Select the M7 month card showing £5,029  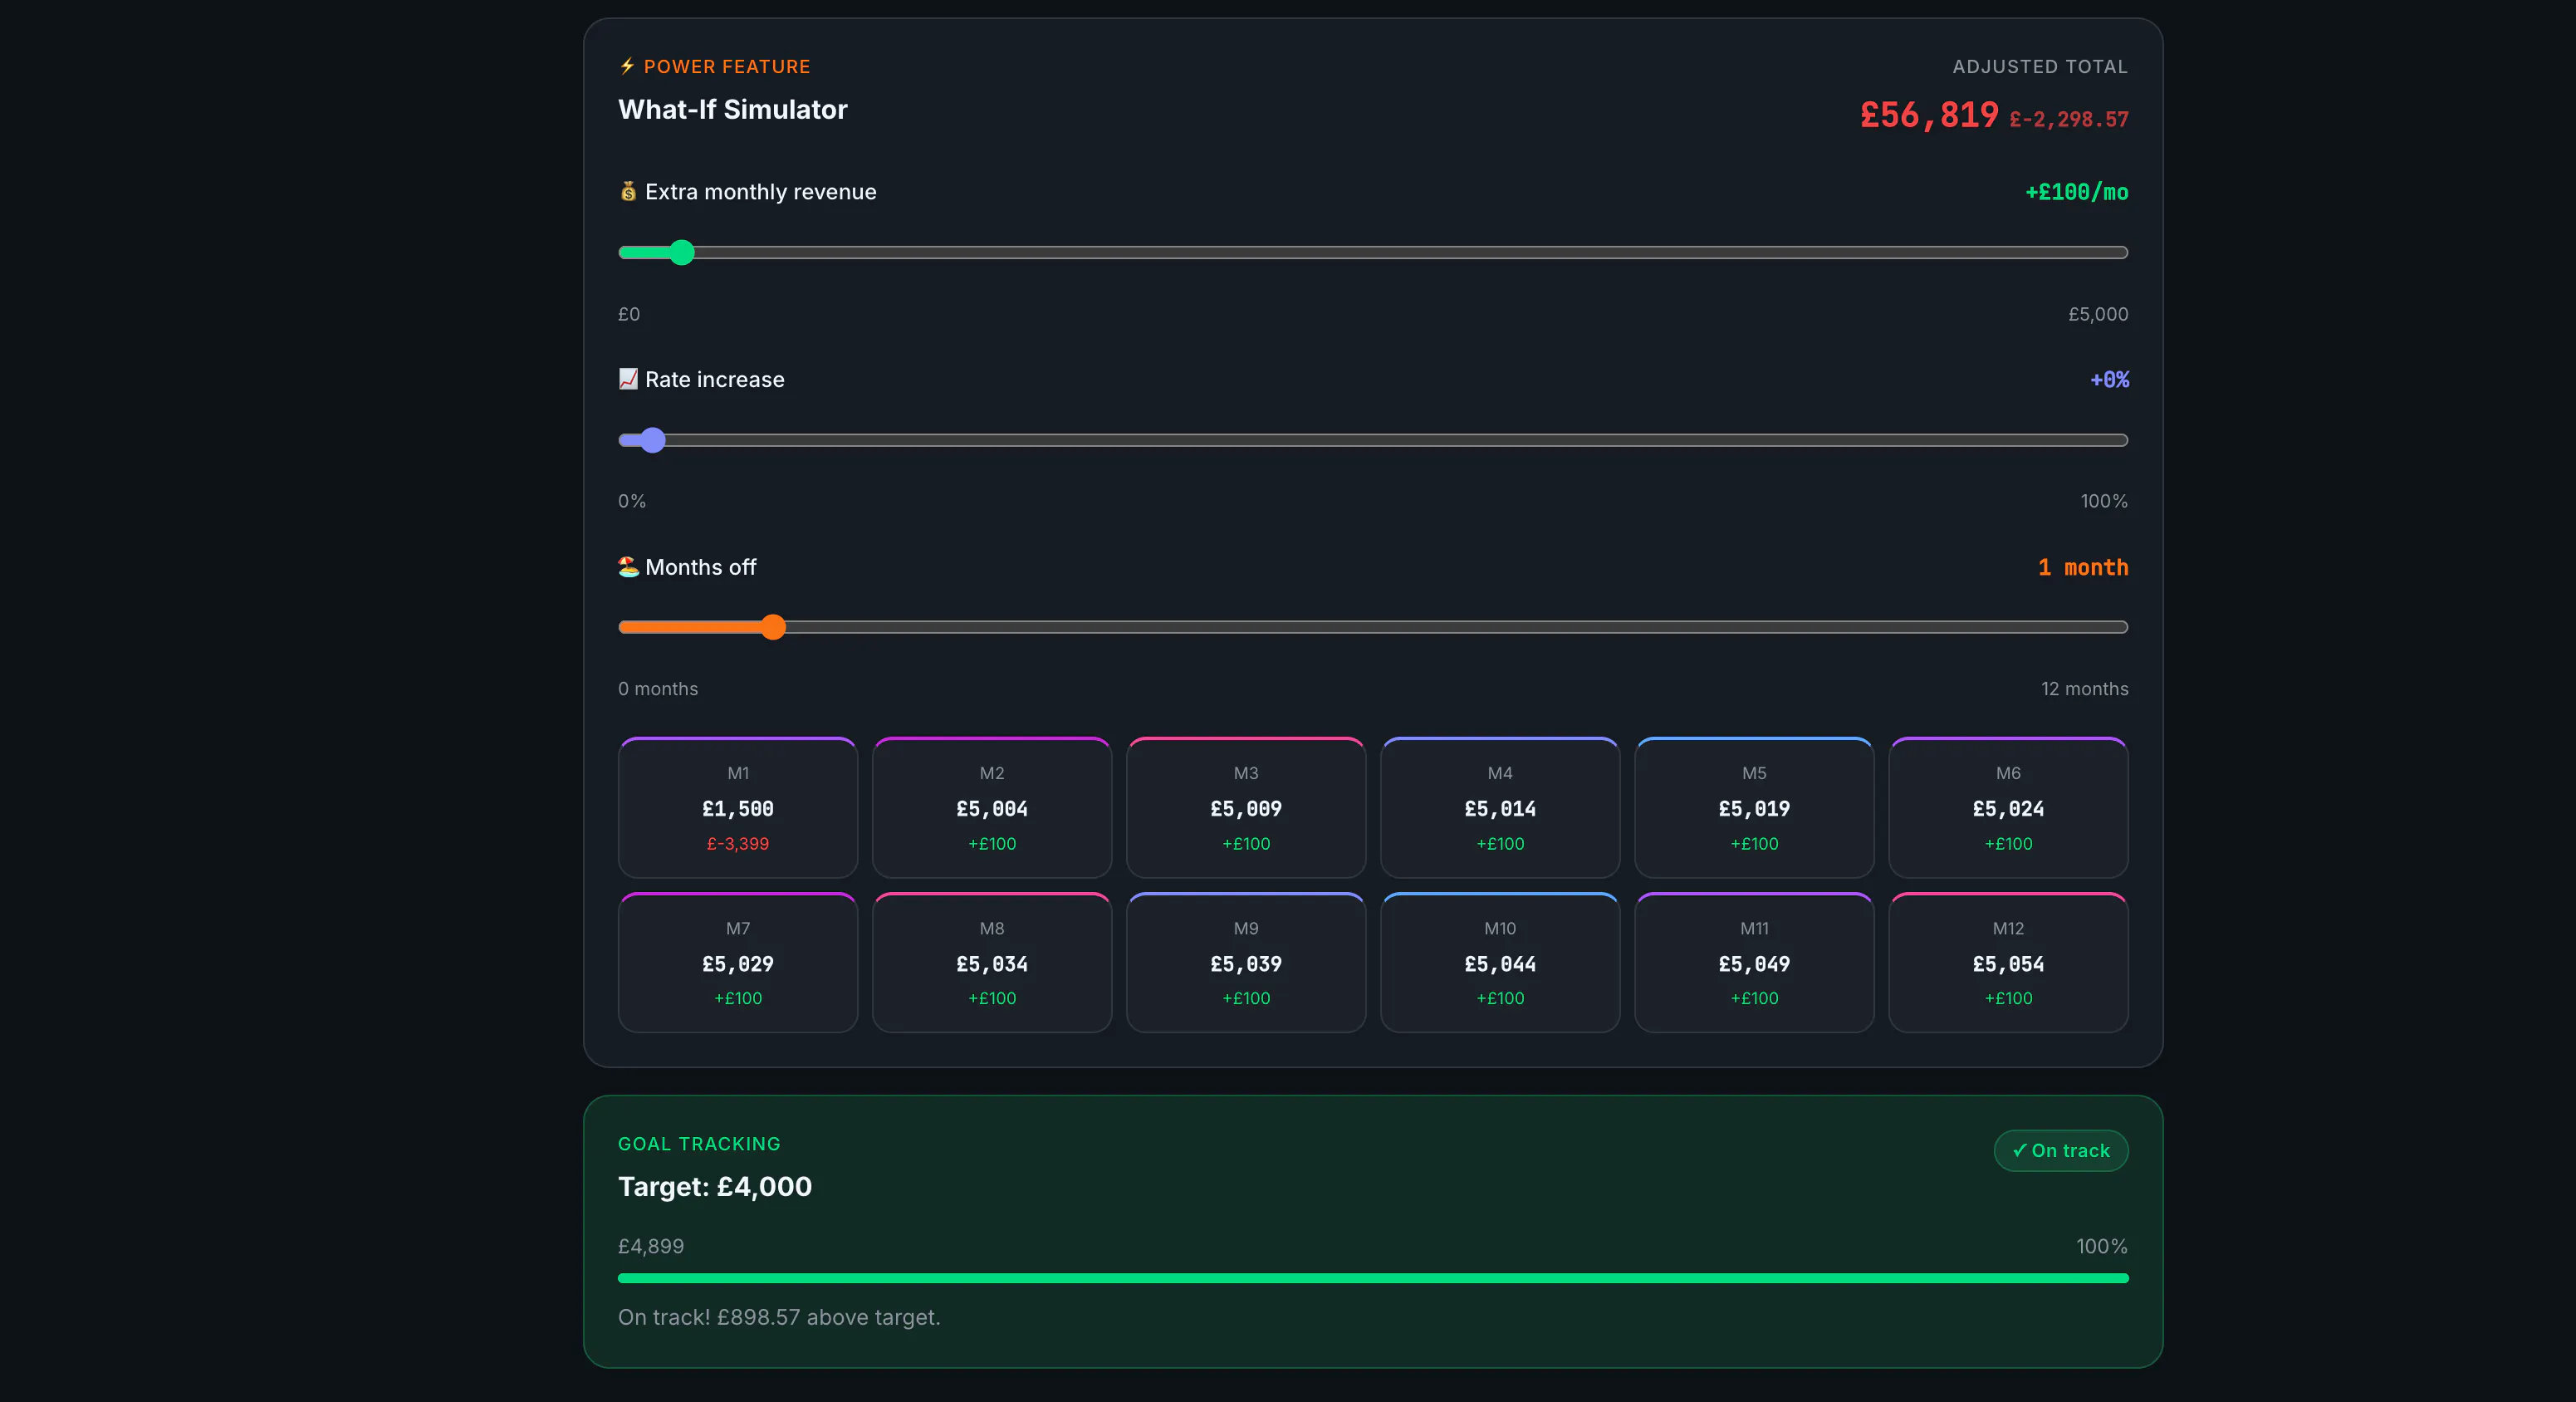click(738, 963)
